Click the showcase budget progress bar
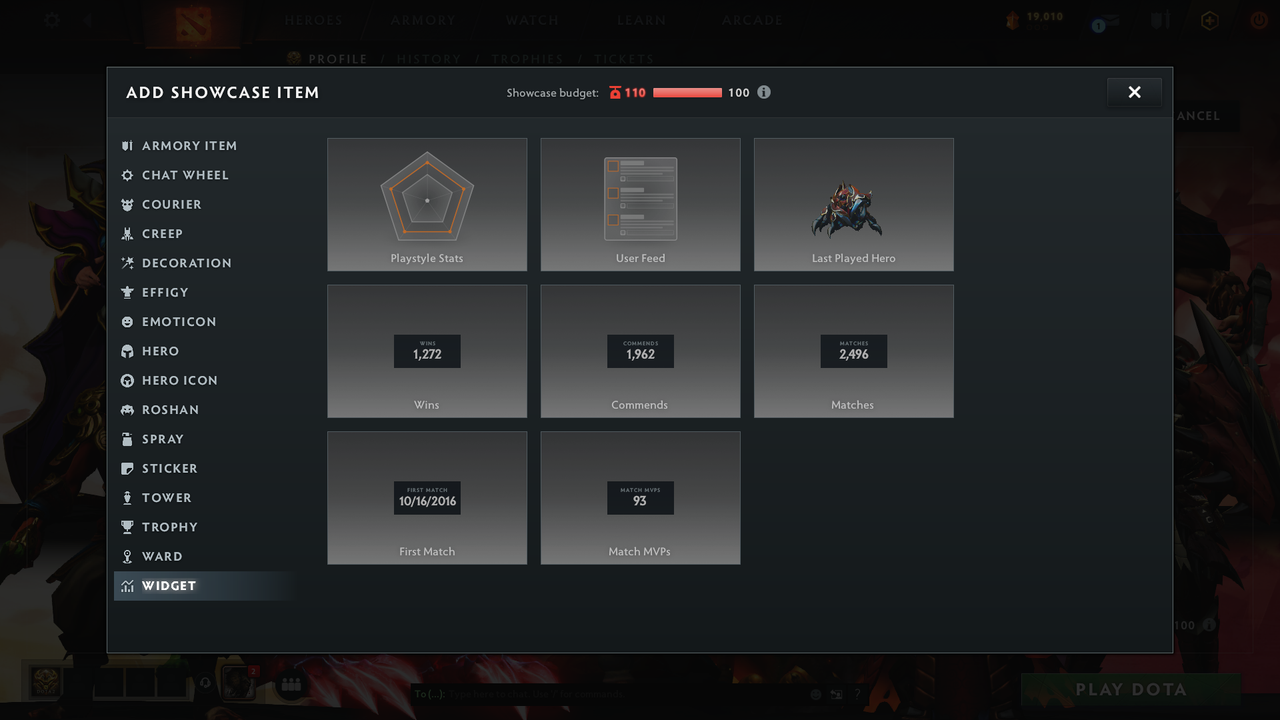The width and height of the screenshot is (1280, 720). [x=688, y=92]
